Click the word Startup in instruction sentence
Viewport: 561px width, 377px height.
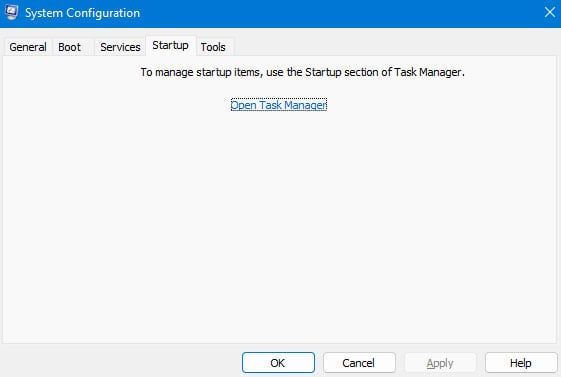coord(323,72)
